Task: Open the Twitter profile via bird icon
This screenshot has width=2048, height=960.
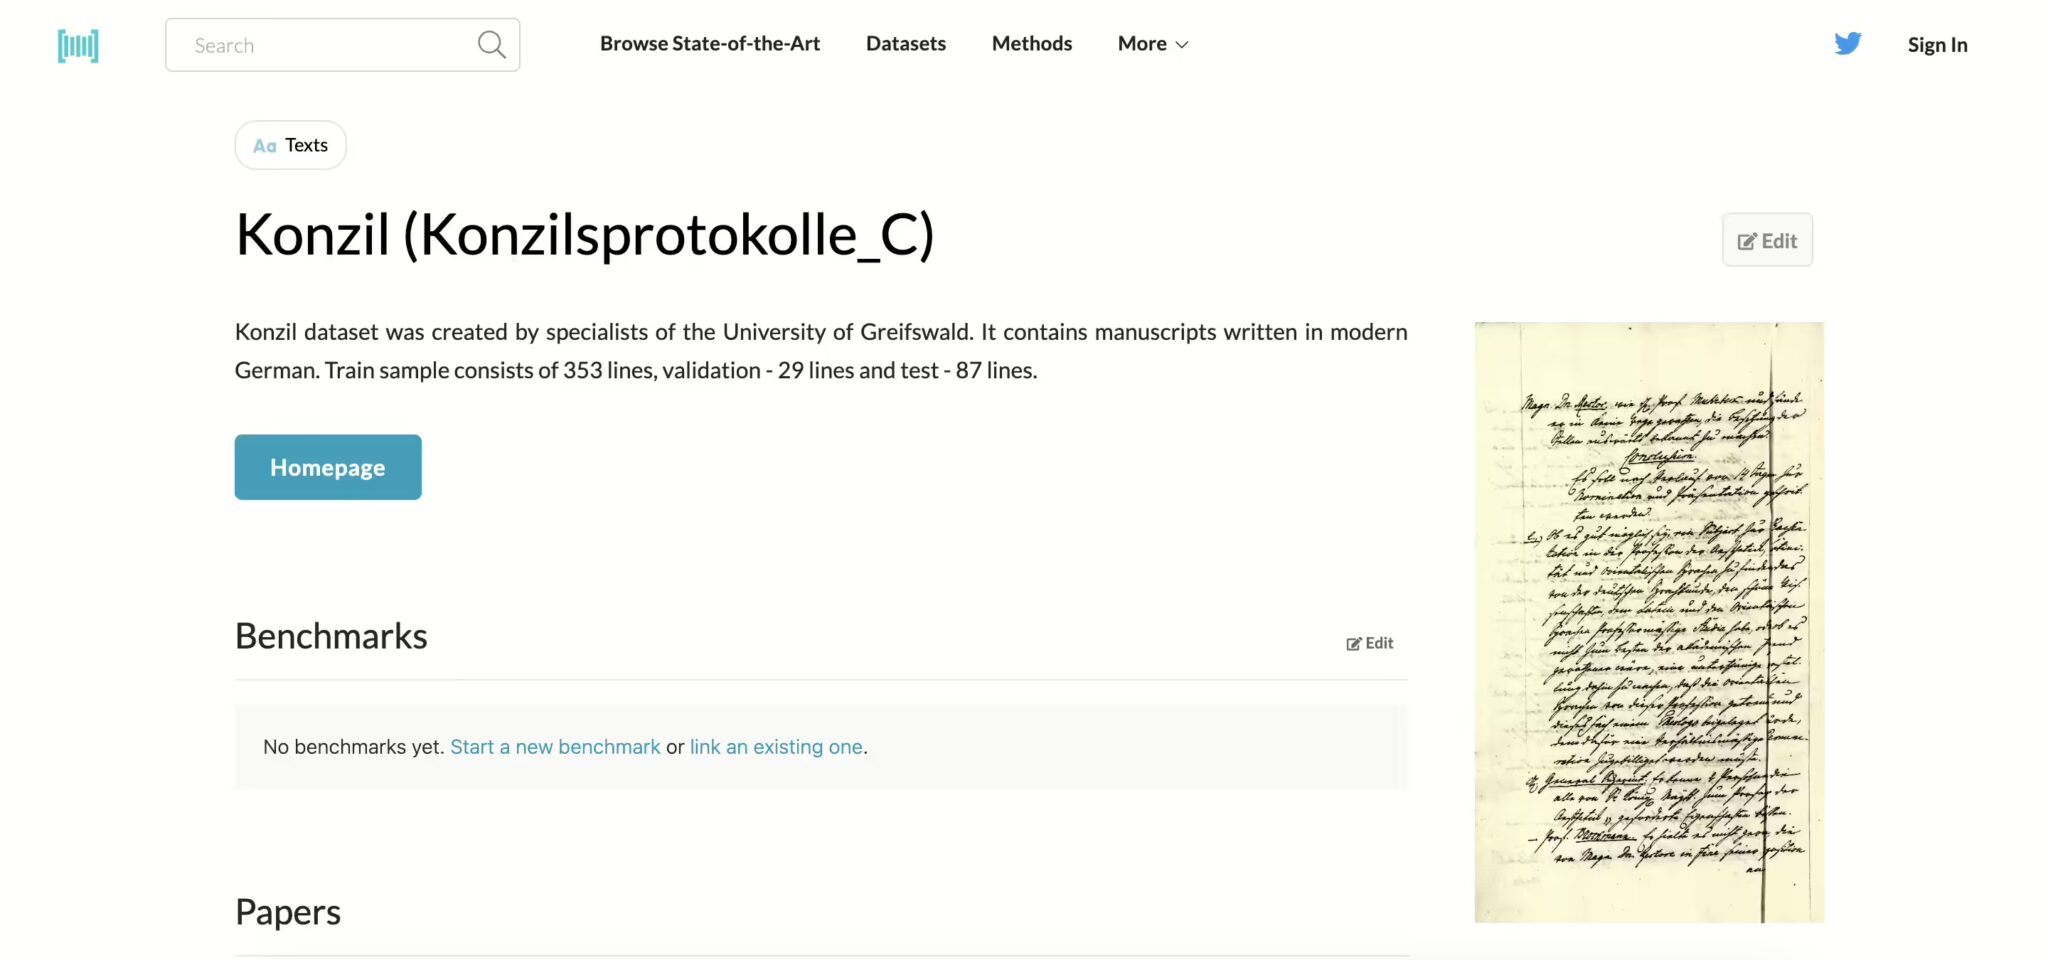Action: pos(1848,43)
